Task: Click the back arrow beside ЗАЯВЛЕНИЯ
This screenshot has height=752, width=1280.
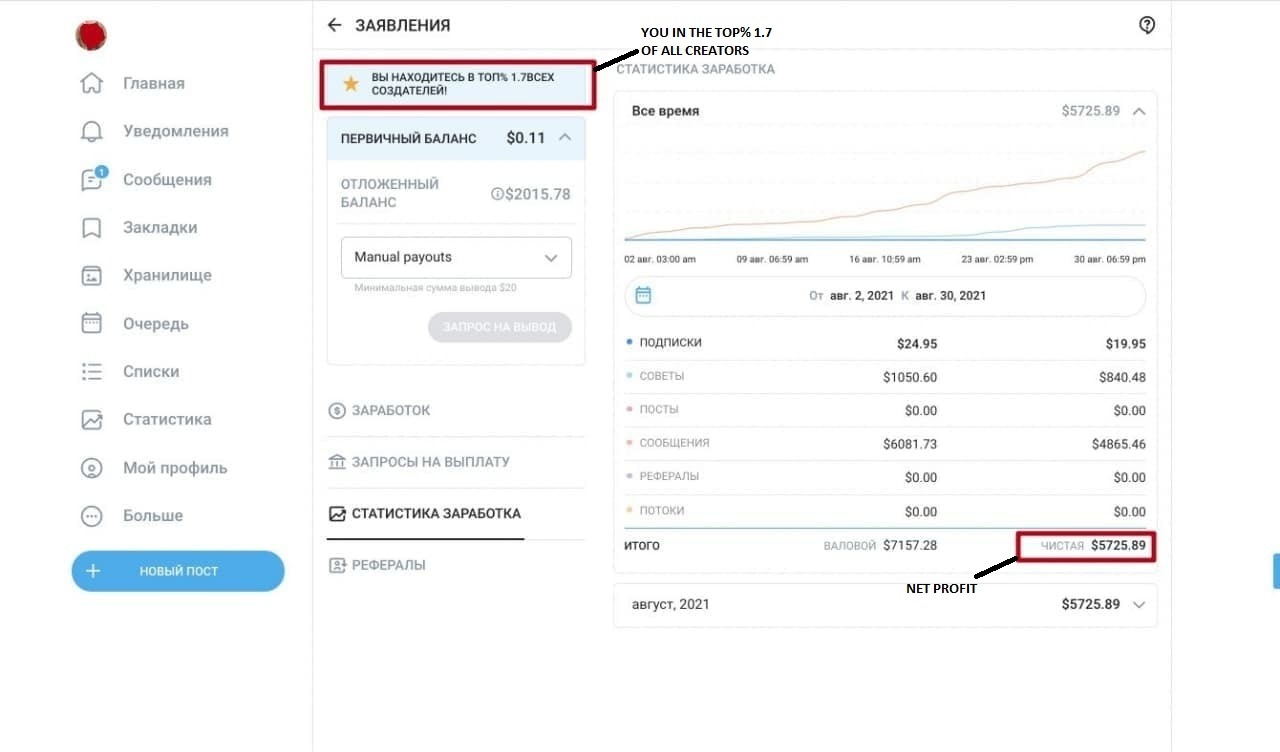Action: tap(334, 25)
